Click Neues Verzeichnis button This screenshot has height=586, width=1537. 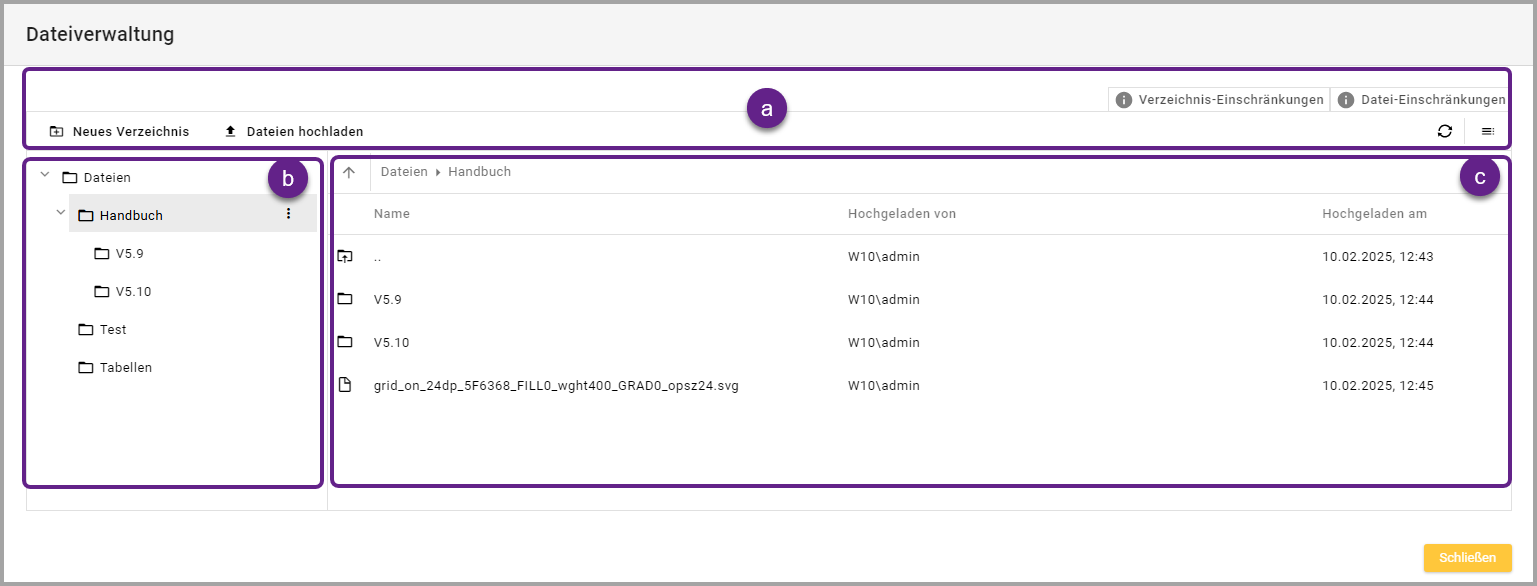(x=119, y=131)
